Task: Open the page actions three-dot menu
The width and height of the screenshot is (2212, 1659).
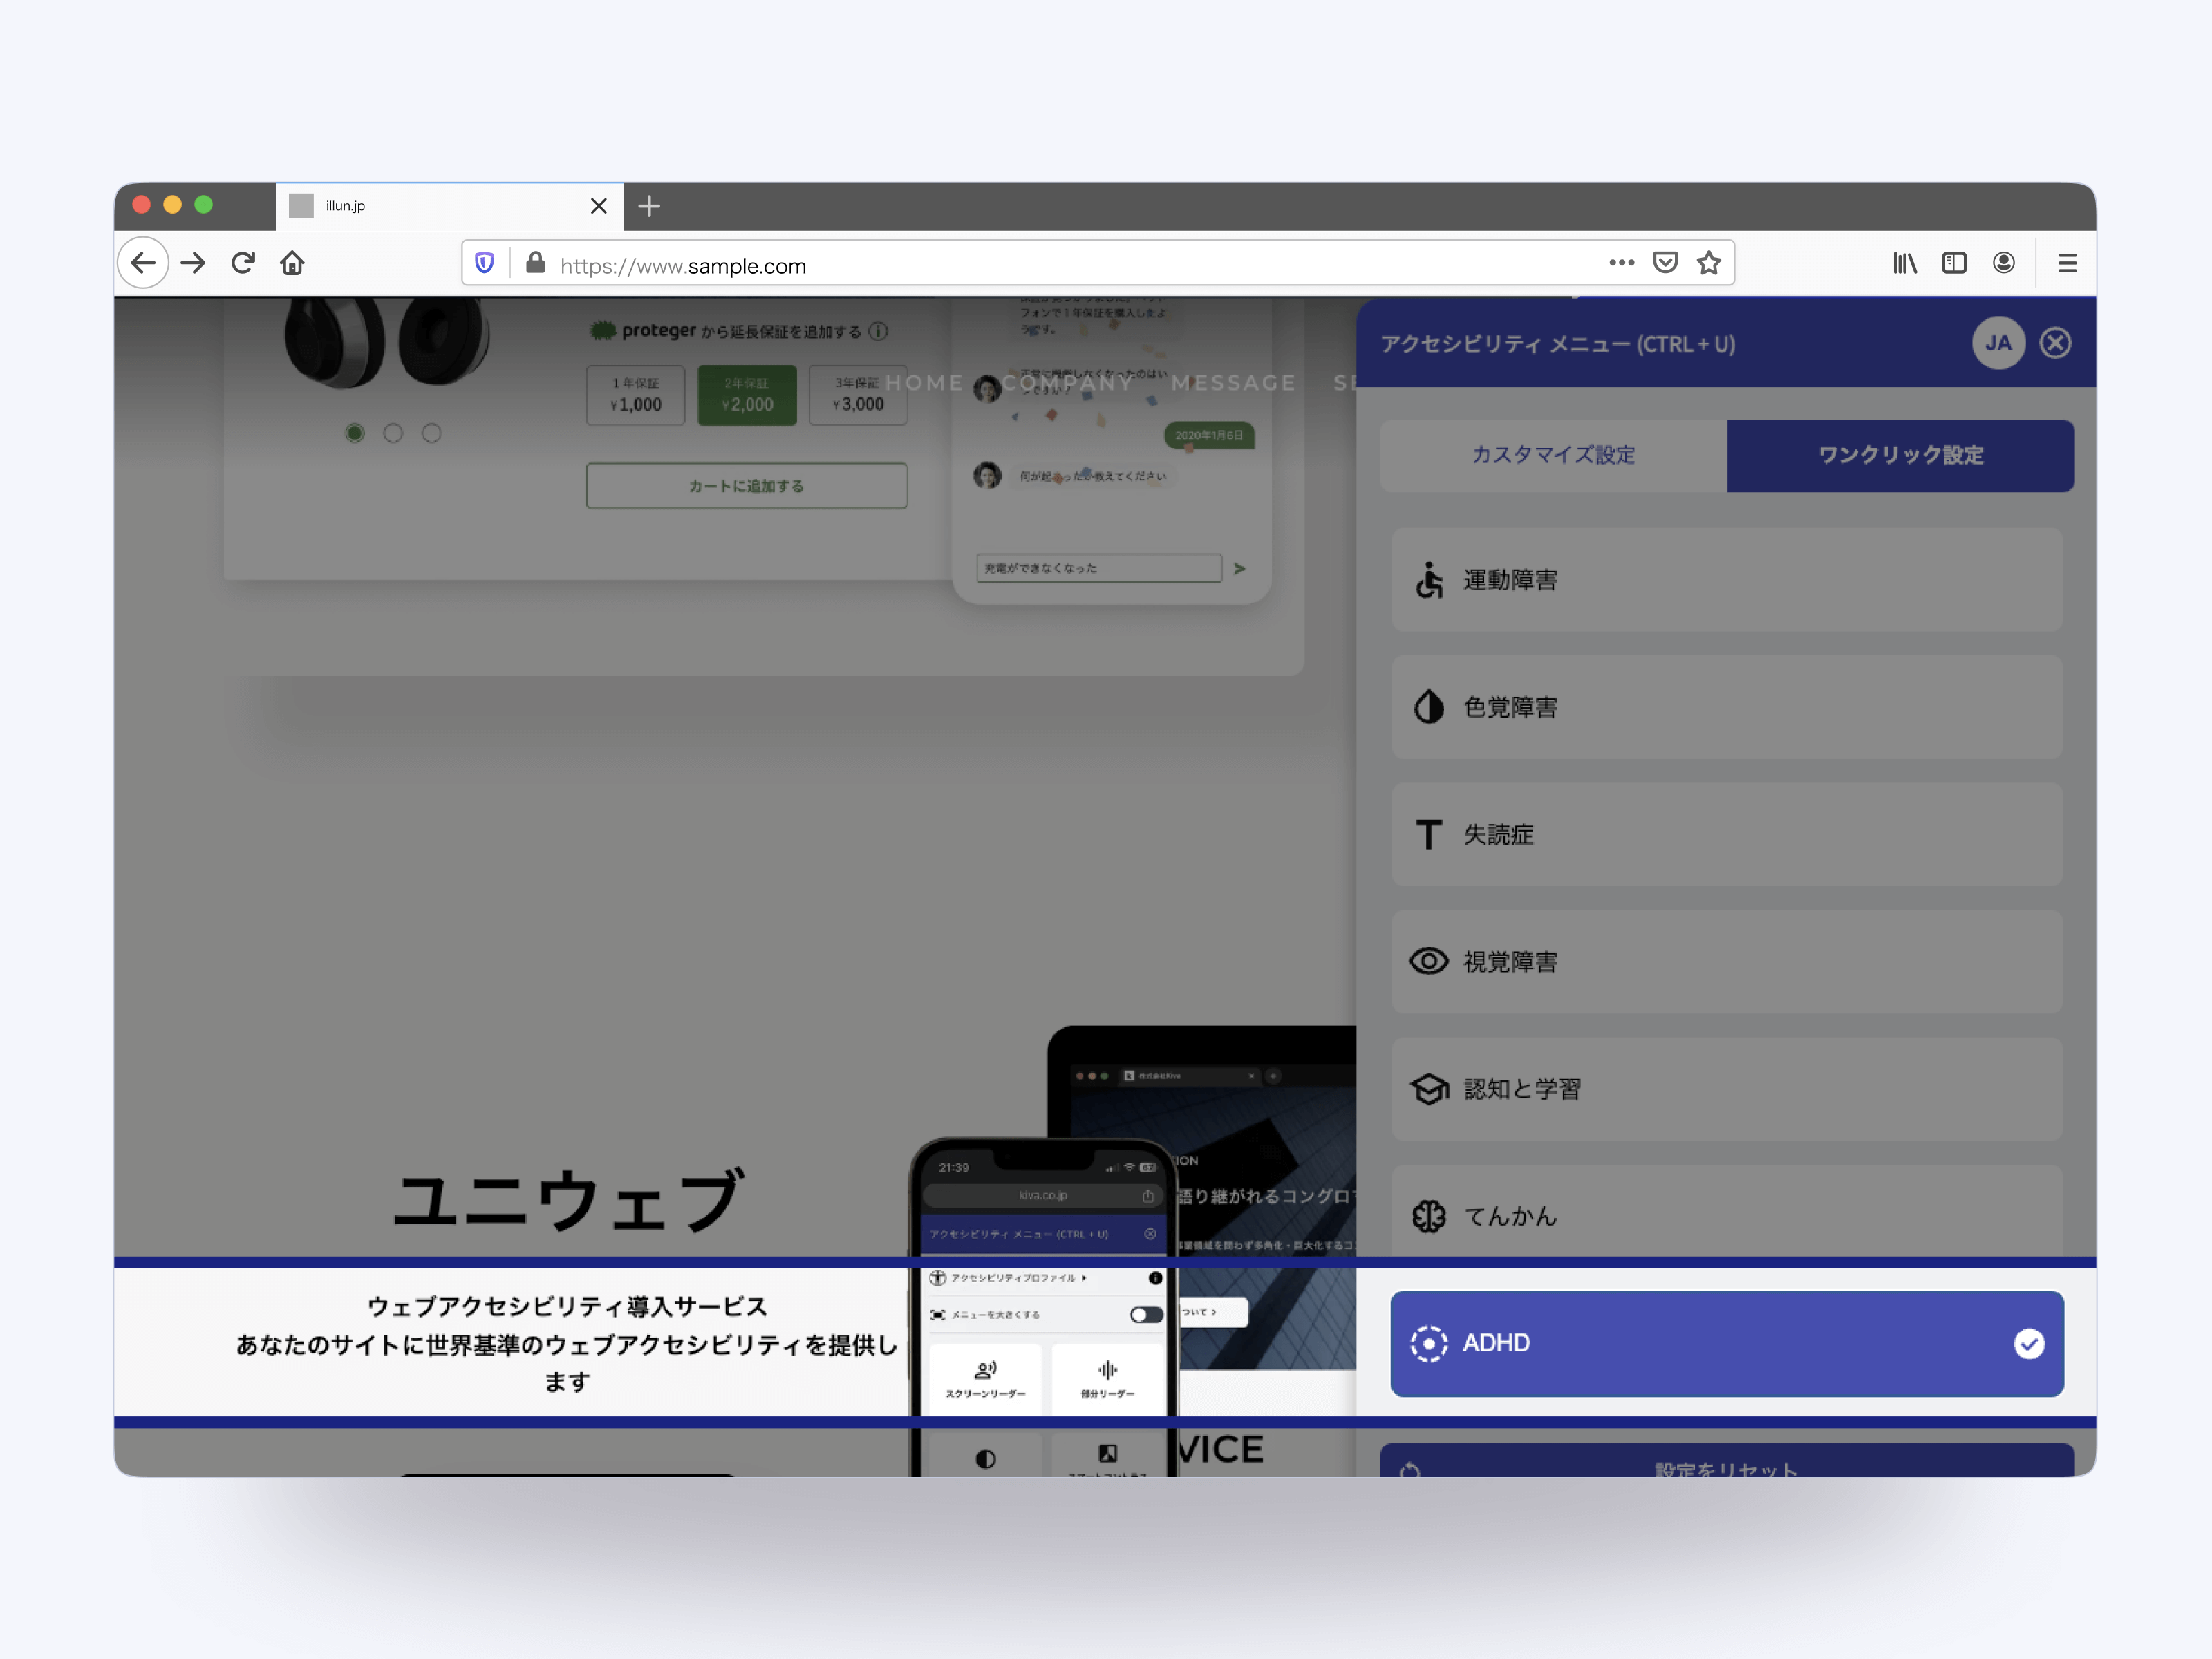Action: (1622, 263)
